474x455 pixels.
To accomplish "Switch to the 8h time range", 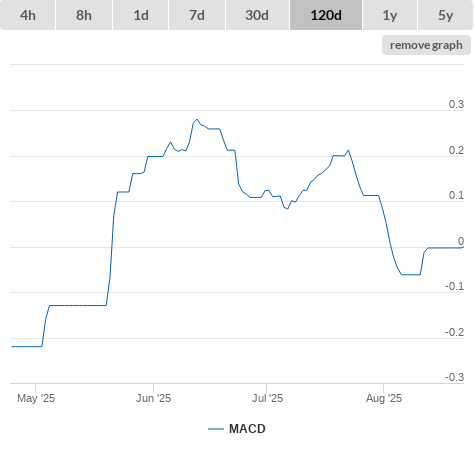I will point(84,15).
